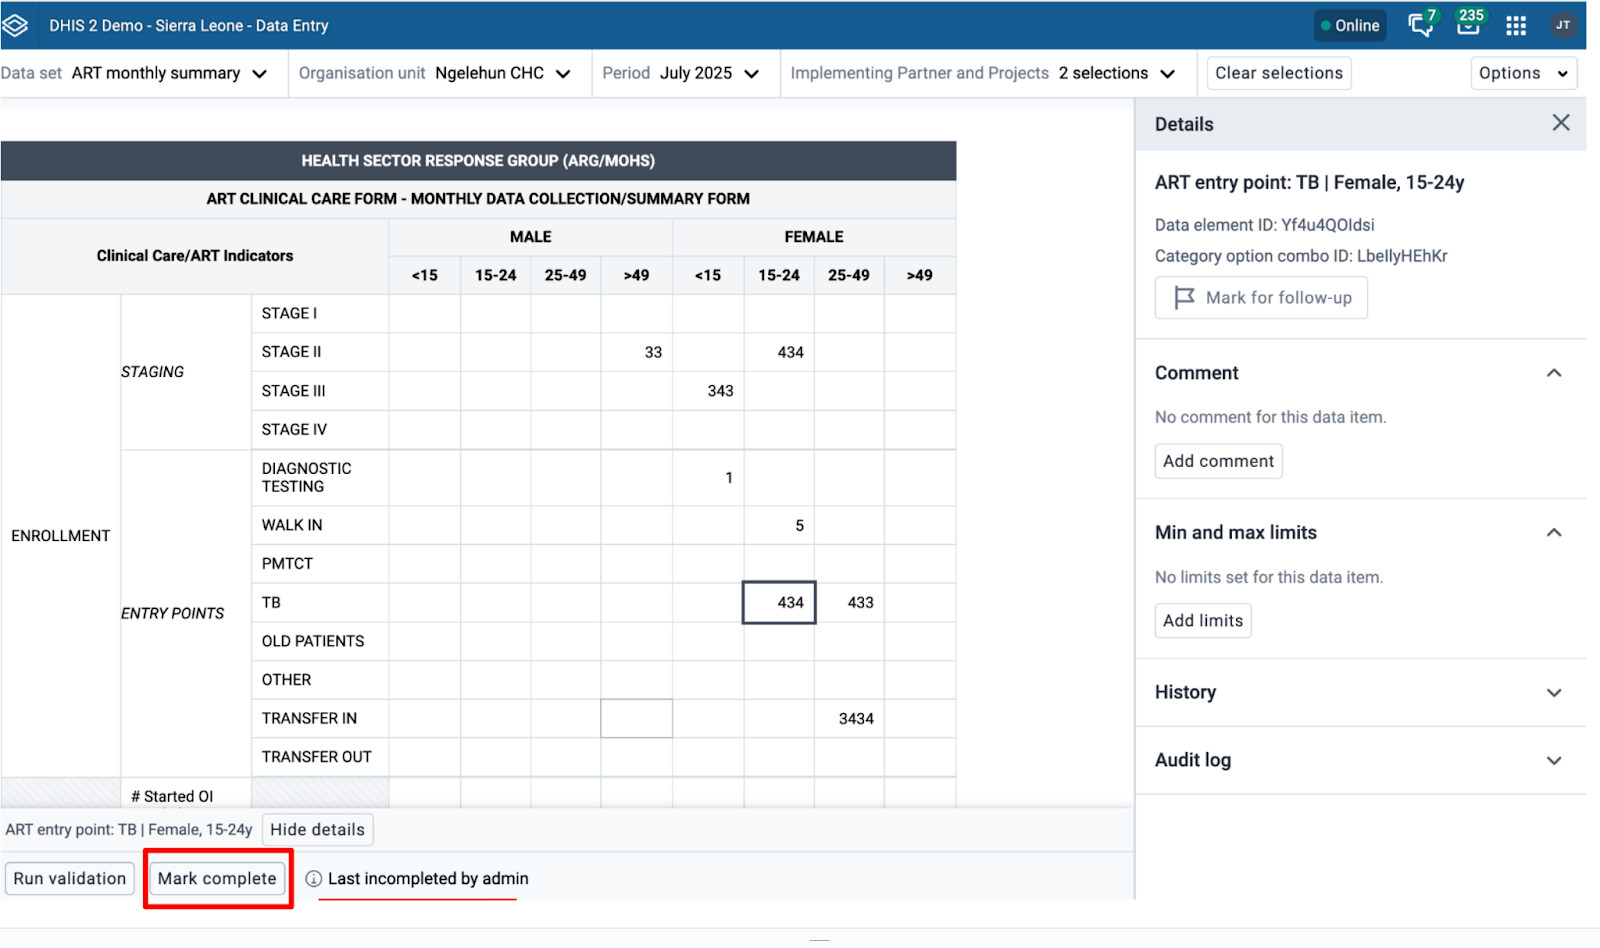Open the Options menu
This screenshot has height=948, width=1600.
1522,74
